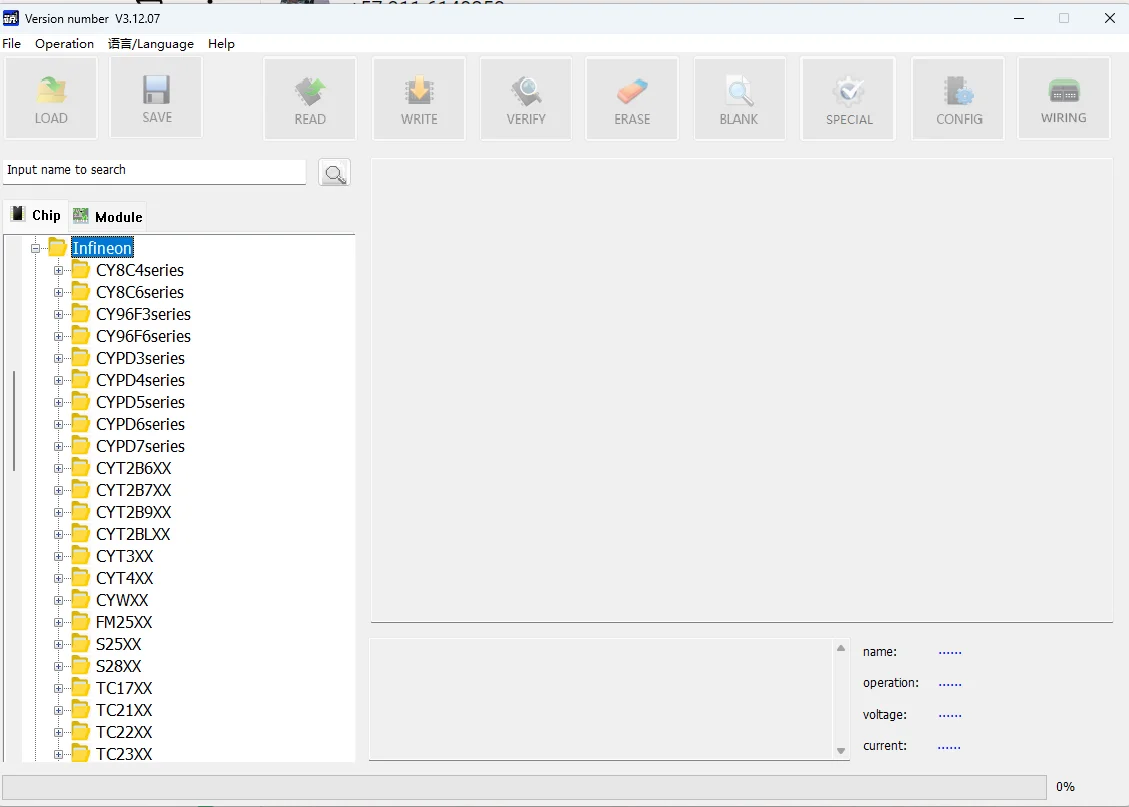Select the Infineon tree label
Screen dimensions: 1129x807
[x=102, y=248]
